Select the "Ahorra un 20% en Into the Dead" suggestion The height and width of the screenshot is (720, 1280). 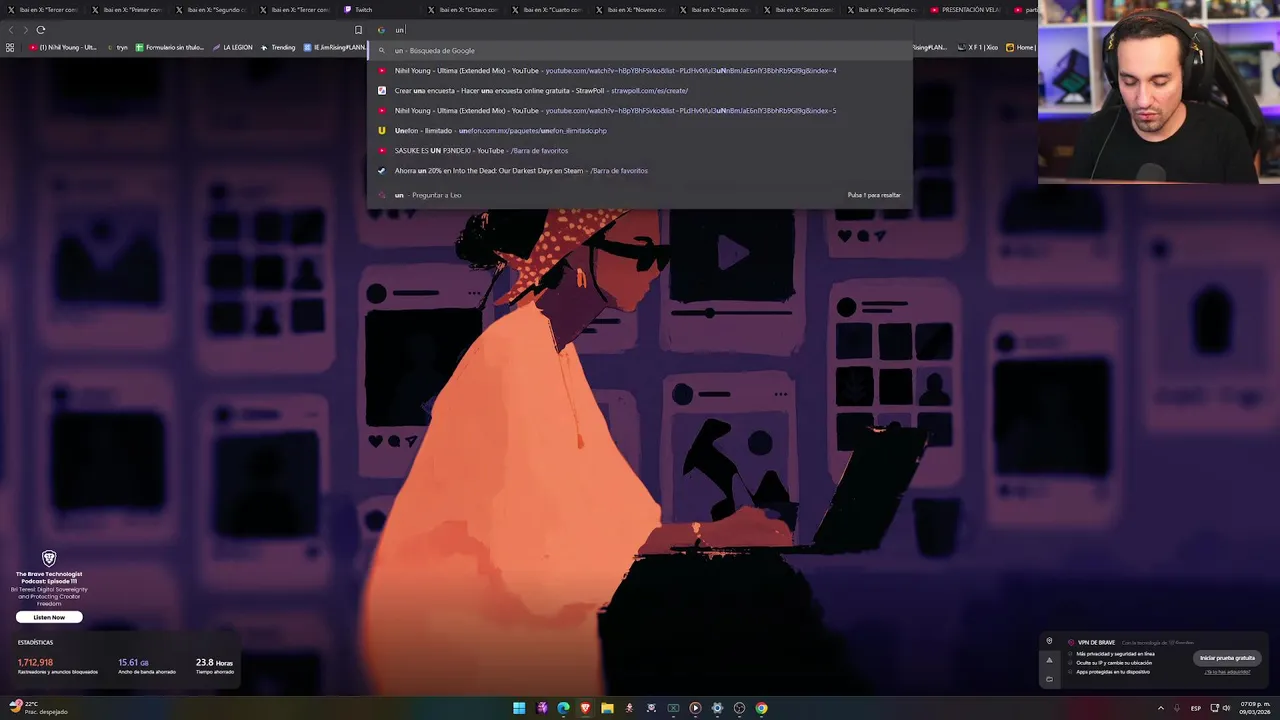click(x=640, y=170)
